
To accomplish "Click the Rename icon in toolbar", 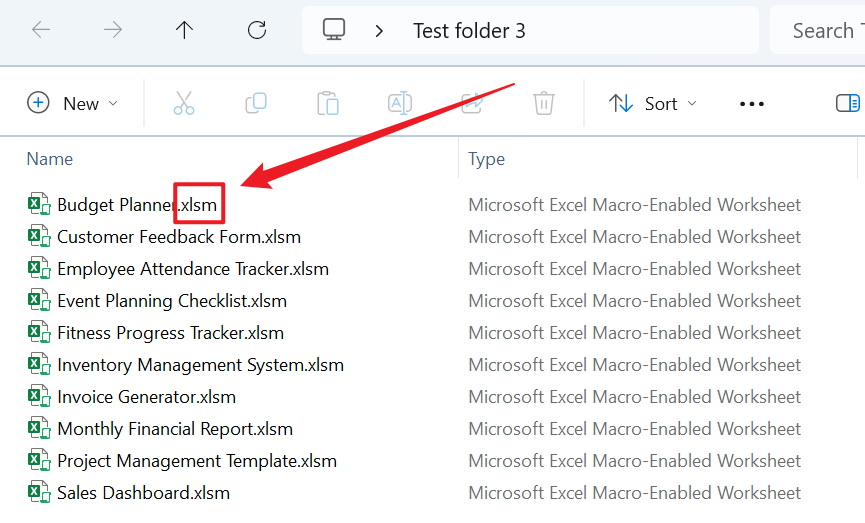I will tap(400, 103).
